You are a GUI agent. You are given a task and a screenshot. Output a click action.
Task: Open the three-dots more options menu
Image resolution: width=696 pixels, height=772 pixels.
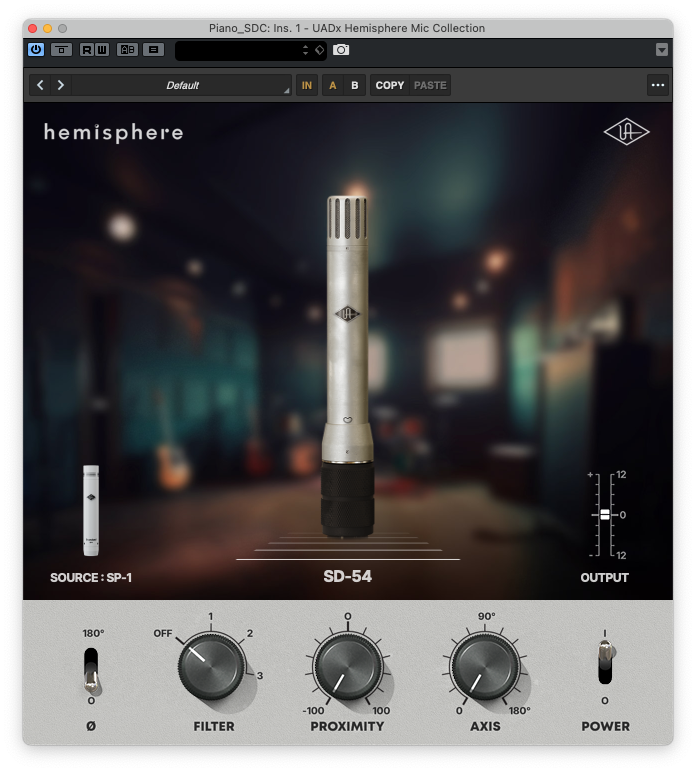[658, 85]
